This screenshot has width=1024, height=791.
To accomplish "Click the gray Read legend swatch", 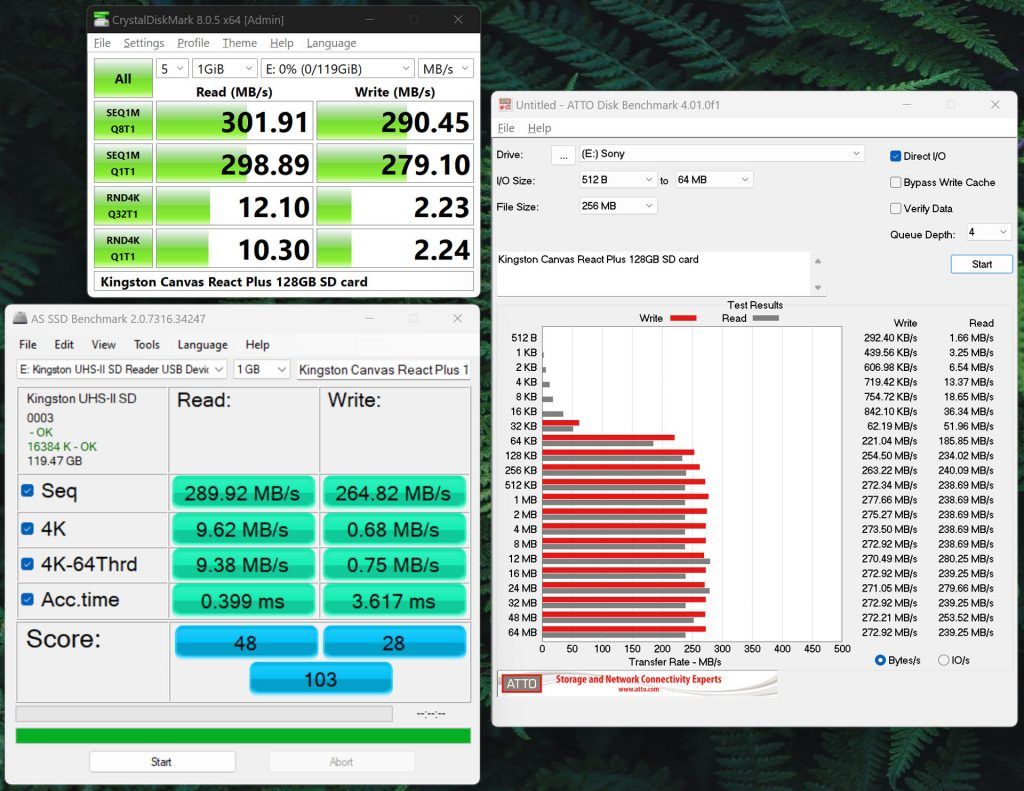I will coord(765,318).
